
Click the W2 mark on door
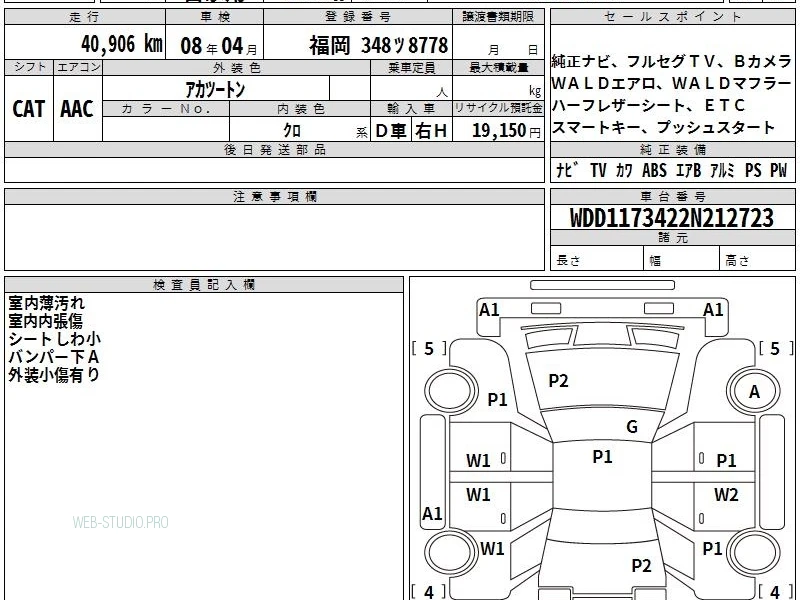(x=726, y=494)
